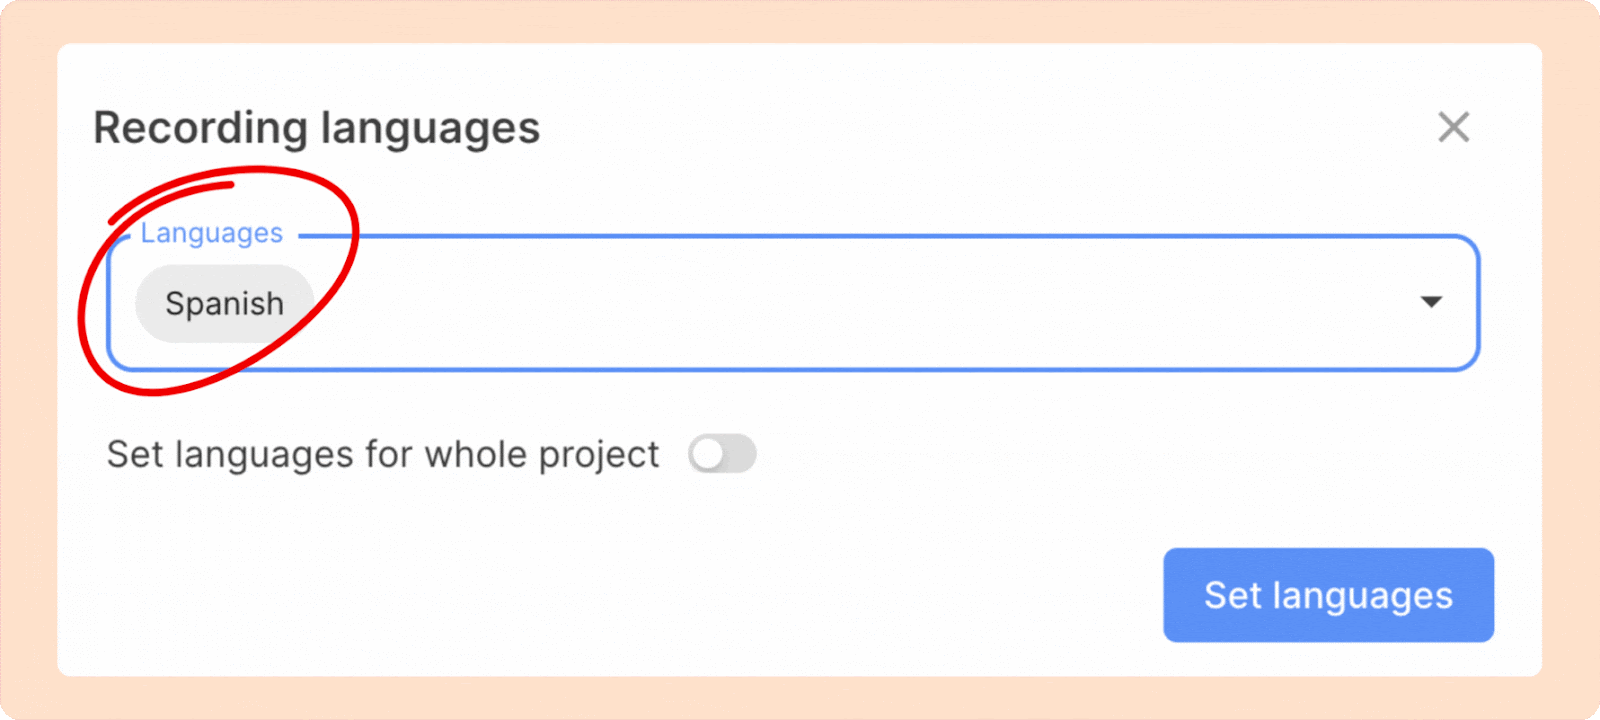Viewport: 1600px width, 720px height.
Task: Click the X icon in the dialog header
Action: click(x=1453, y=128)
